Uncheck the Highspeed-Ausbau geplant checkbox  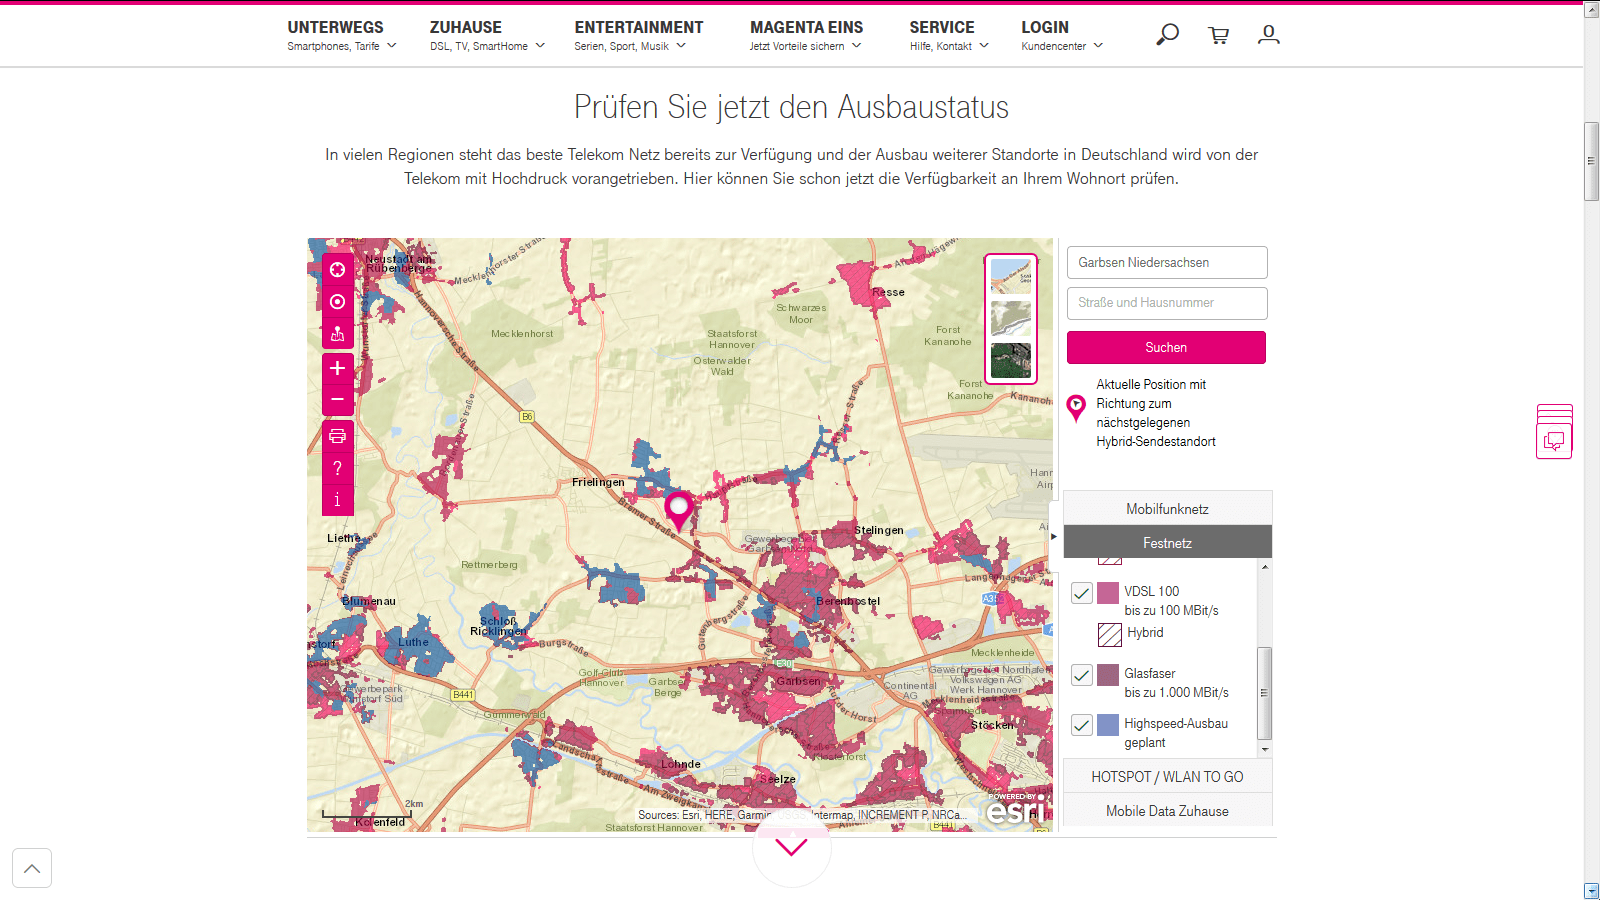coord(1082,725)
